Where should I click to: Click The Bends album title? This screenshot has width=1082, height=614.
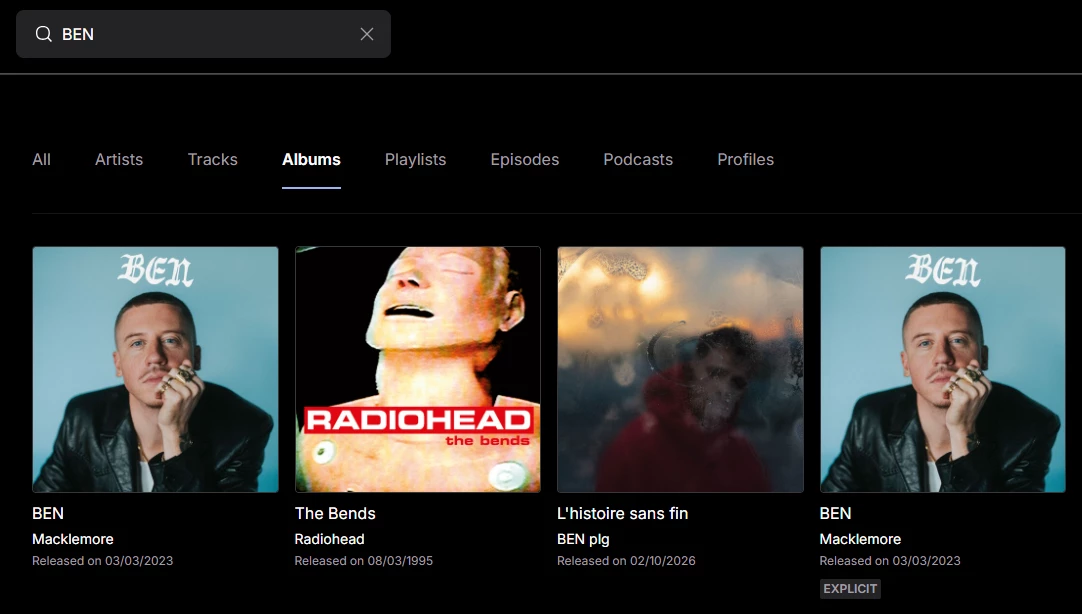click(x=335, y=513)
